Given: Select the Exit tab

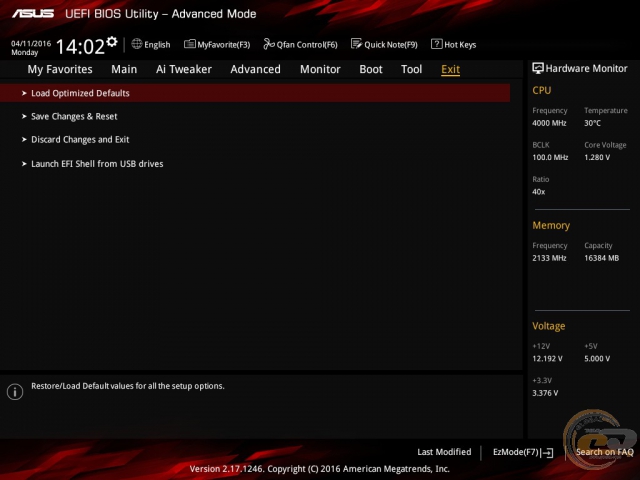Looking at the screenshot, I should tap(451, 69).
